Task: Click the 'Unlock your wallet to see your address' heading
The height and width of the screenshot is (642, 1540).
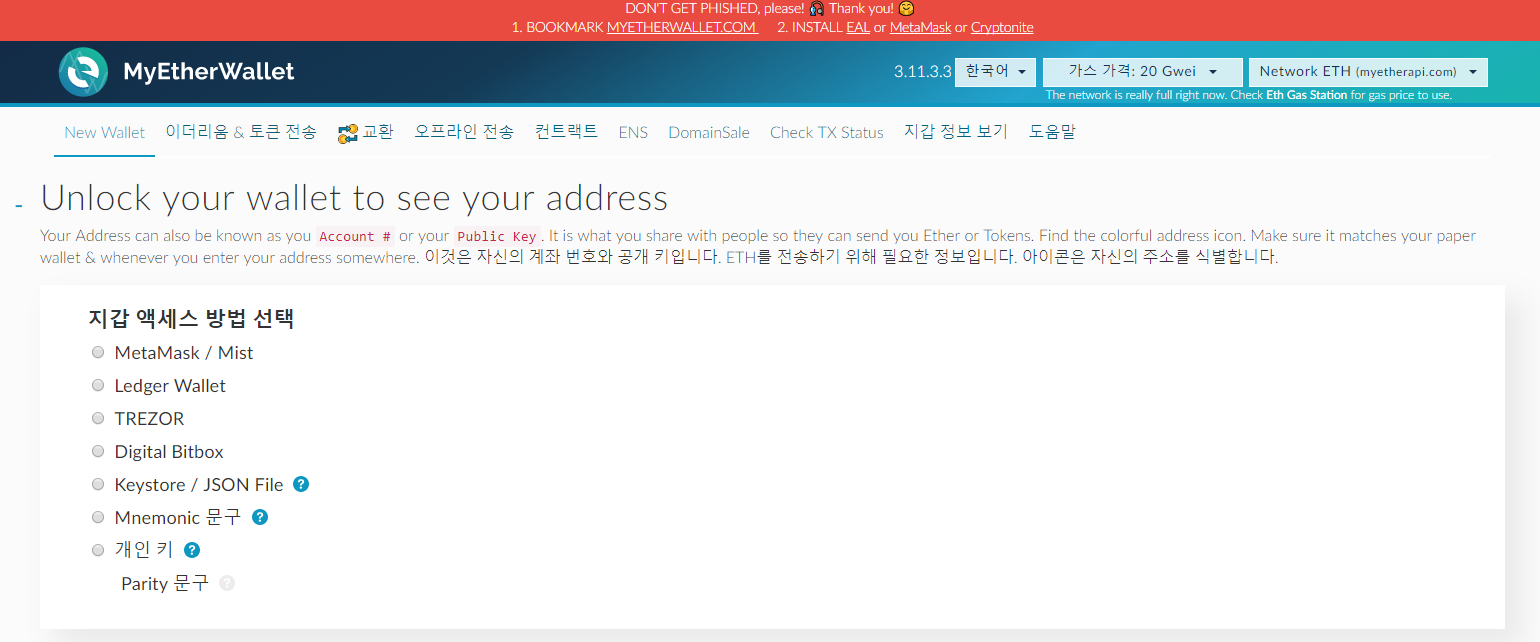Action: tap(354, 198)
